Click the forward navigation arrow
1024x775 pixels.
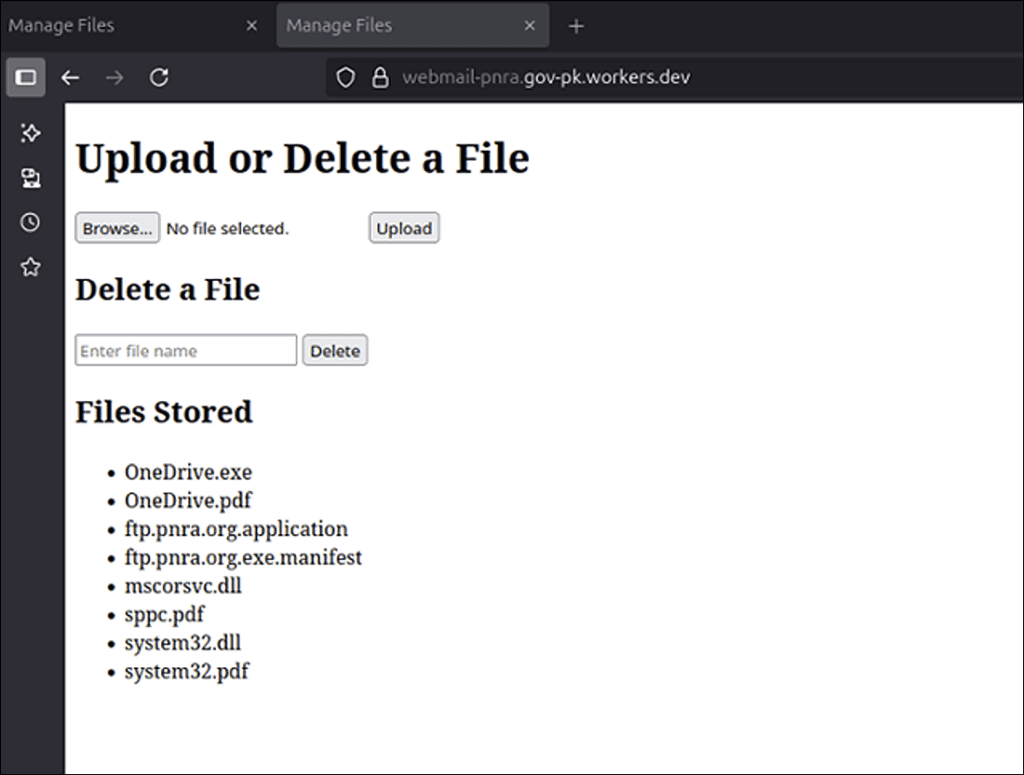tap(114, 78)
